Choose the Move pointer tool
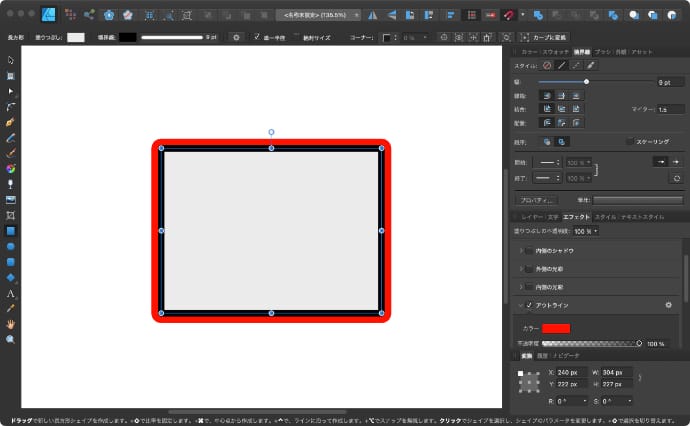 point(10,61)
